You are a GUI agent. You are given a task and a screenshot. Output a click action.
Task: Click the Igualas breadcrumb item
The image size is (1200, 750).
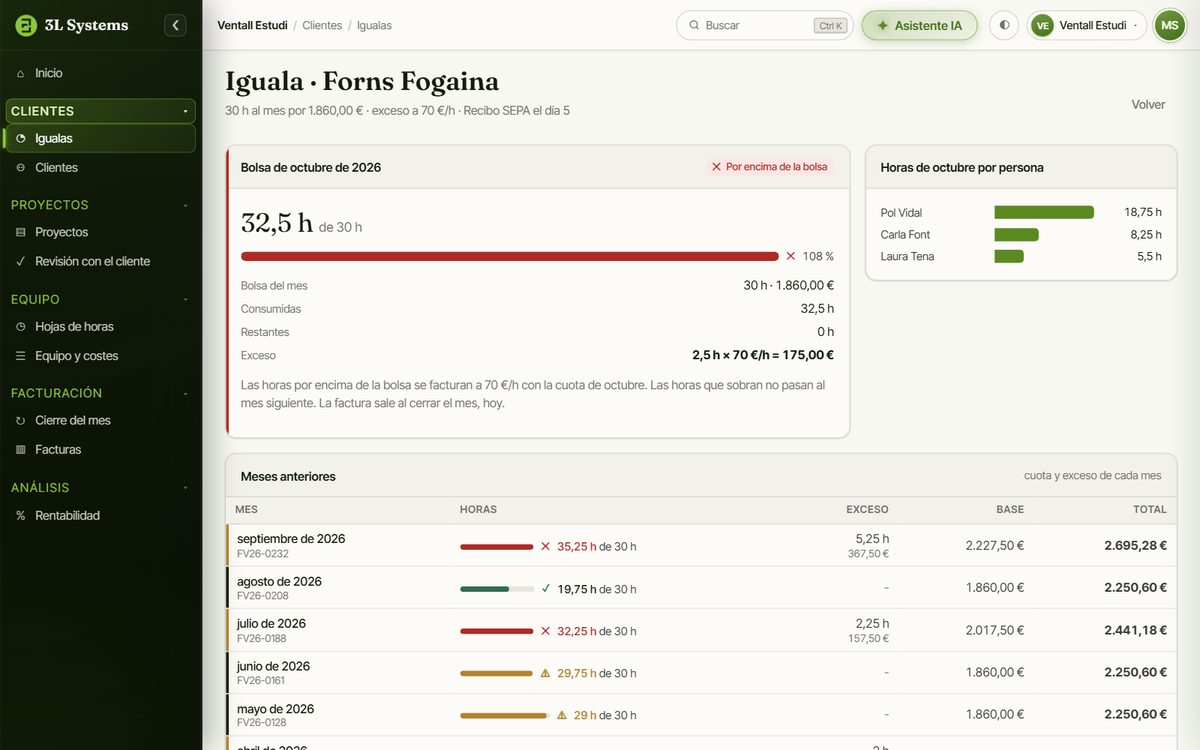tap(374, 25)
